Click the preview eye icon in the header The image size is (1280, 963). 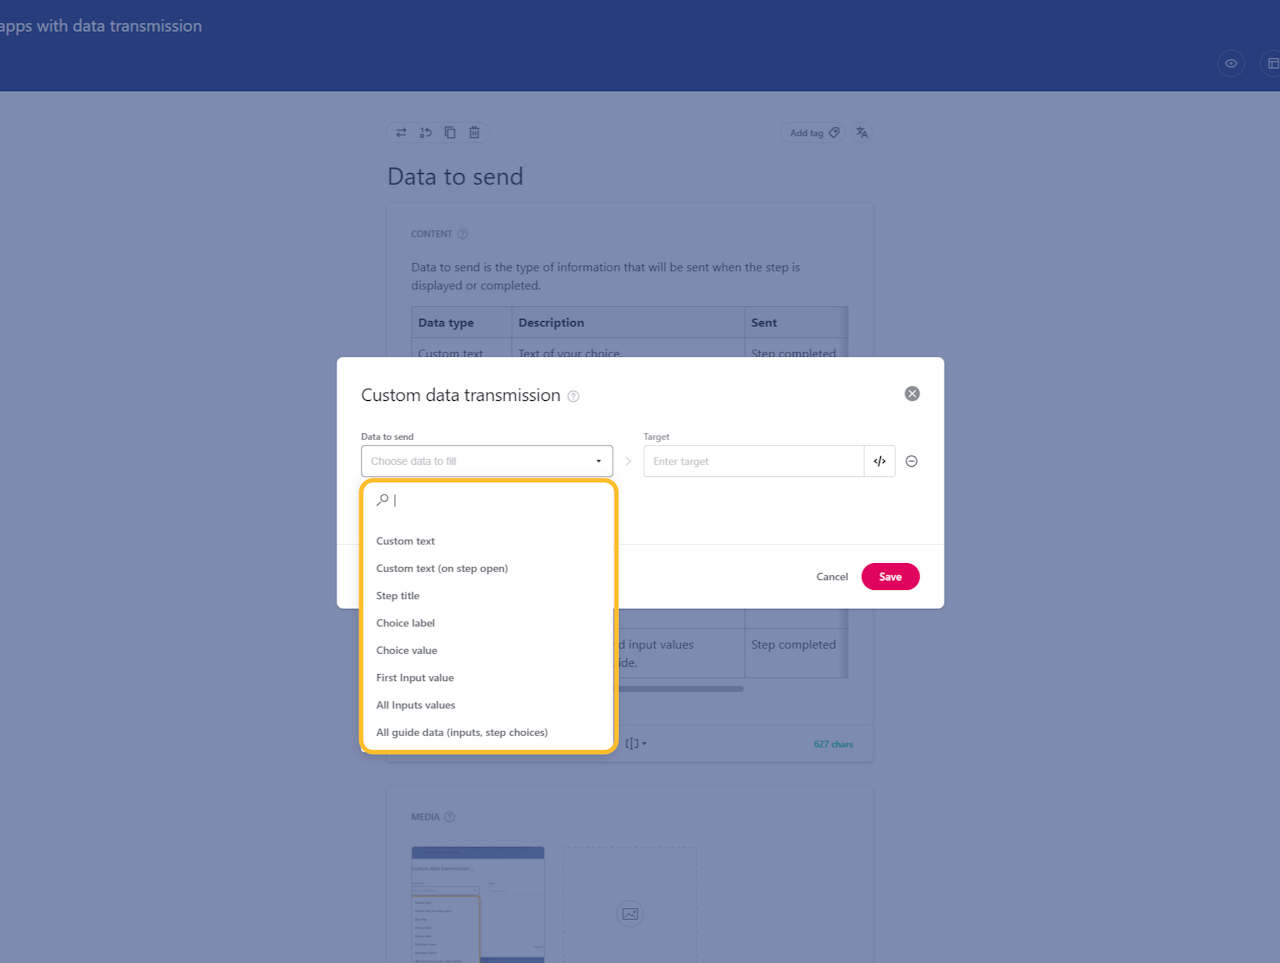(x=1230, y=63)
